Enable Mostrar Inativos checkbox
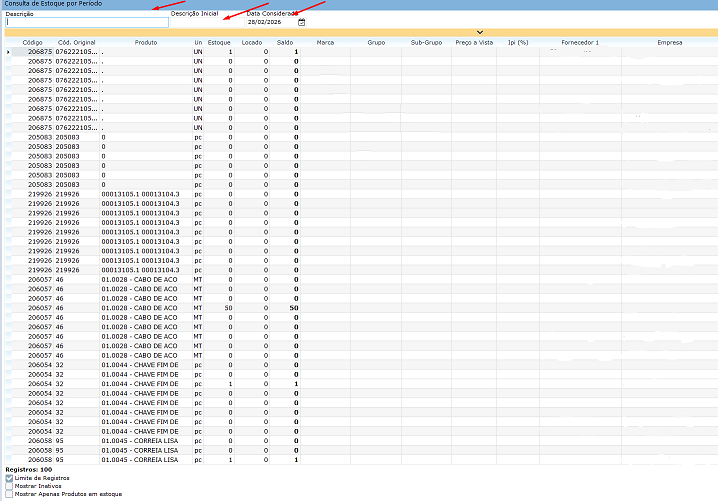The width and height of the screenshot is (718, 501). 10,486
